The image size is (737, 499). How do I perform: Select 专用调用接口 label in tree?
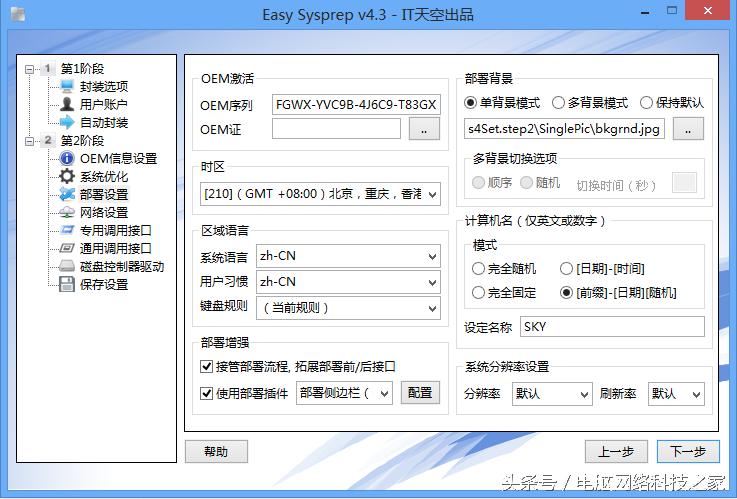tap(116, 230)
